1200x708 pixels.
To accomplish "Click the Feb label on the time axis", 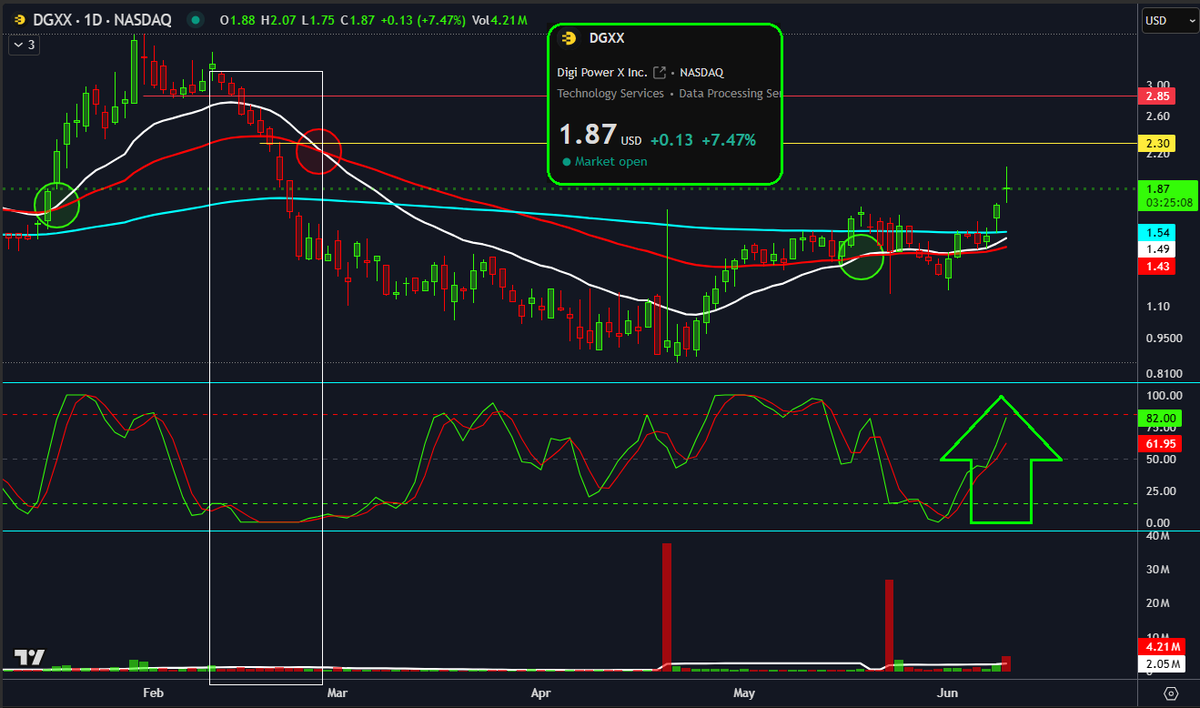I will pyautogui.click(x=152, y=692).
